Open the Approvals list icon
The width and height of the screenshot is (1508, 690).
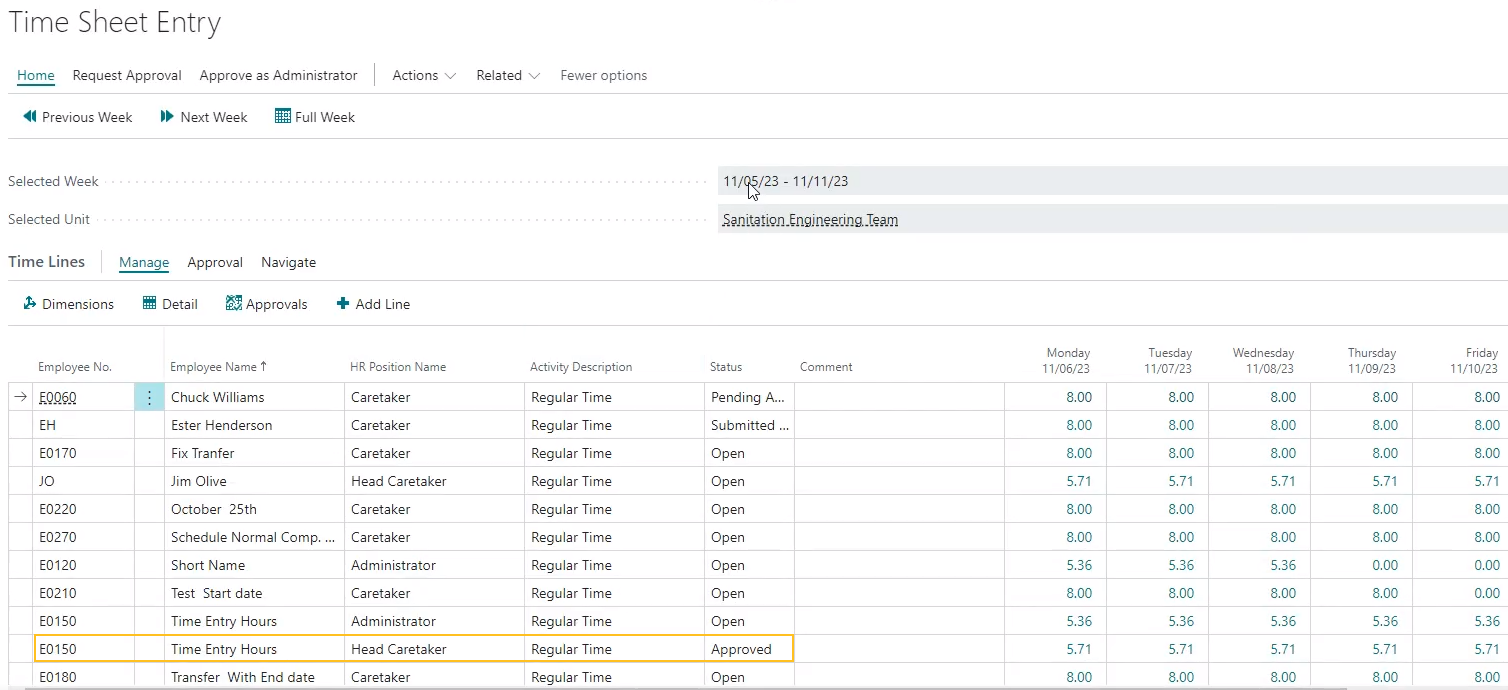(234, 304)
